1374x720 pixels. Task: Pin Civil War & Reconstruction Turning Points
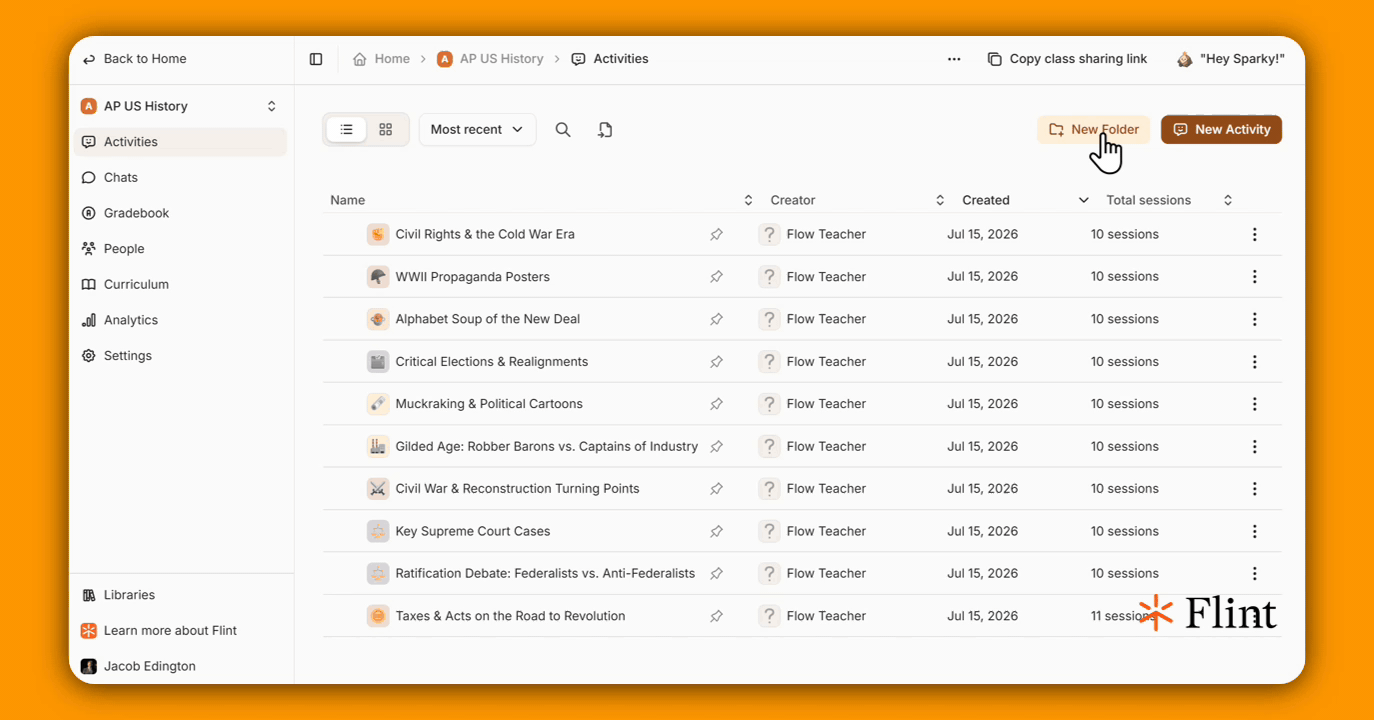tap(716, 489)
